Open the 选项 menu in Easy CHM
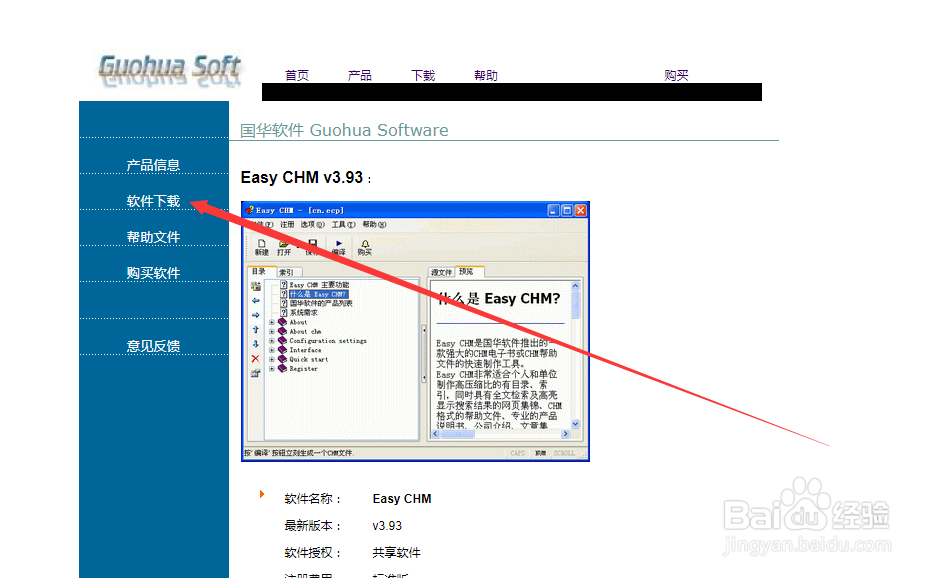The height and width of the screenshot is (578, 943). [313, 224]
